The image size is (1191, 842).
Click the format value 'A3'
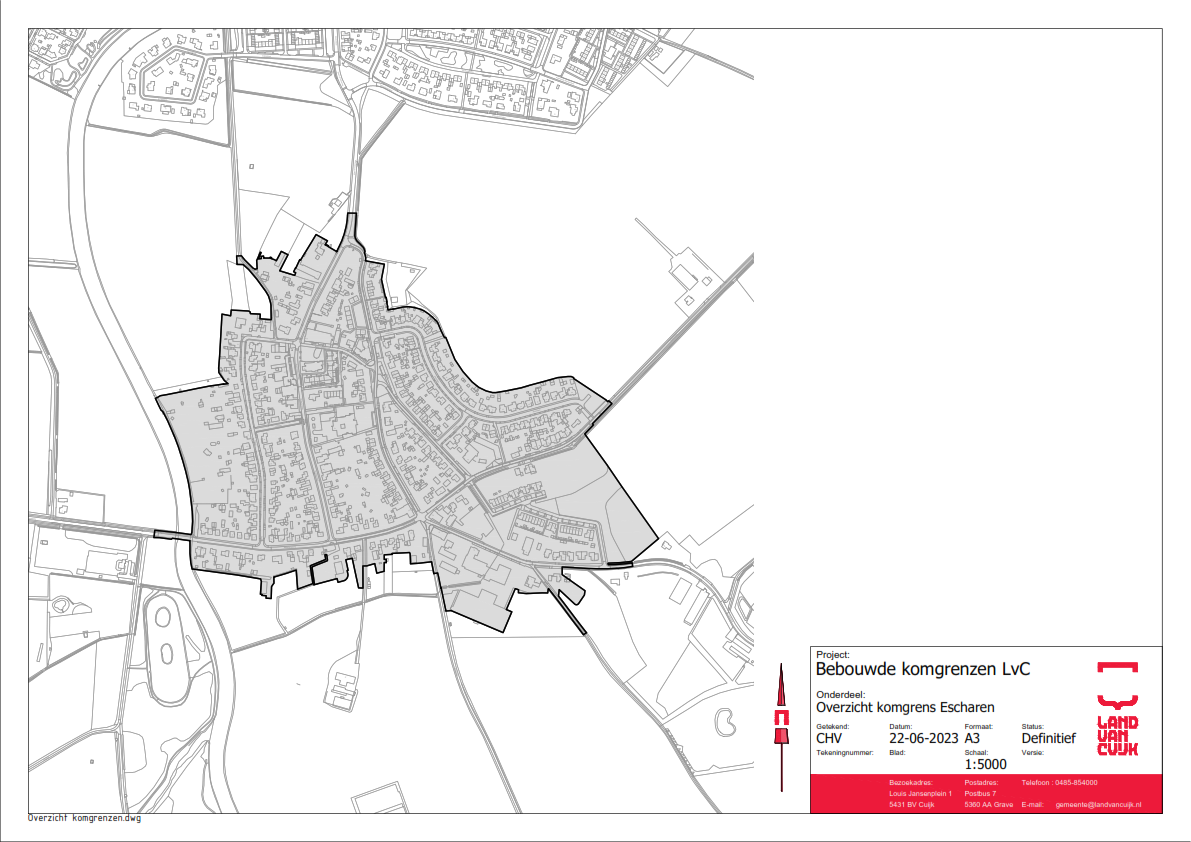click(x=973, y=739)
